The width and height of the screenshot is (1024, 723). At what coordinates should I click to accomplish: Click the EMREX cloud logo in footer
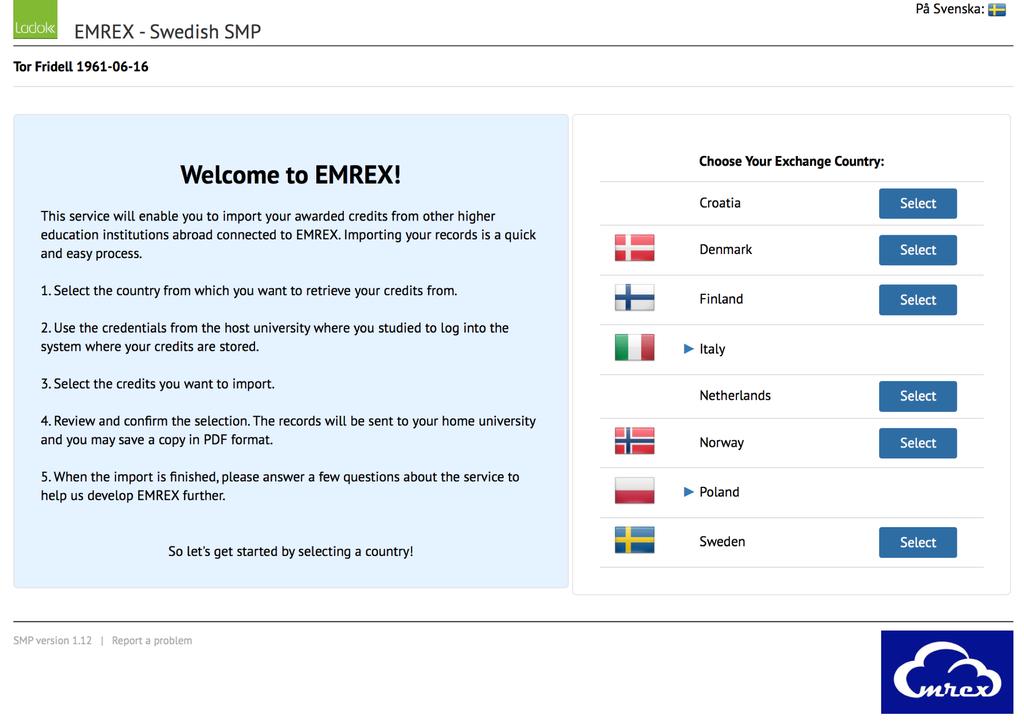click(947, 672)
